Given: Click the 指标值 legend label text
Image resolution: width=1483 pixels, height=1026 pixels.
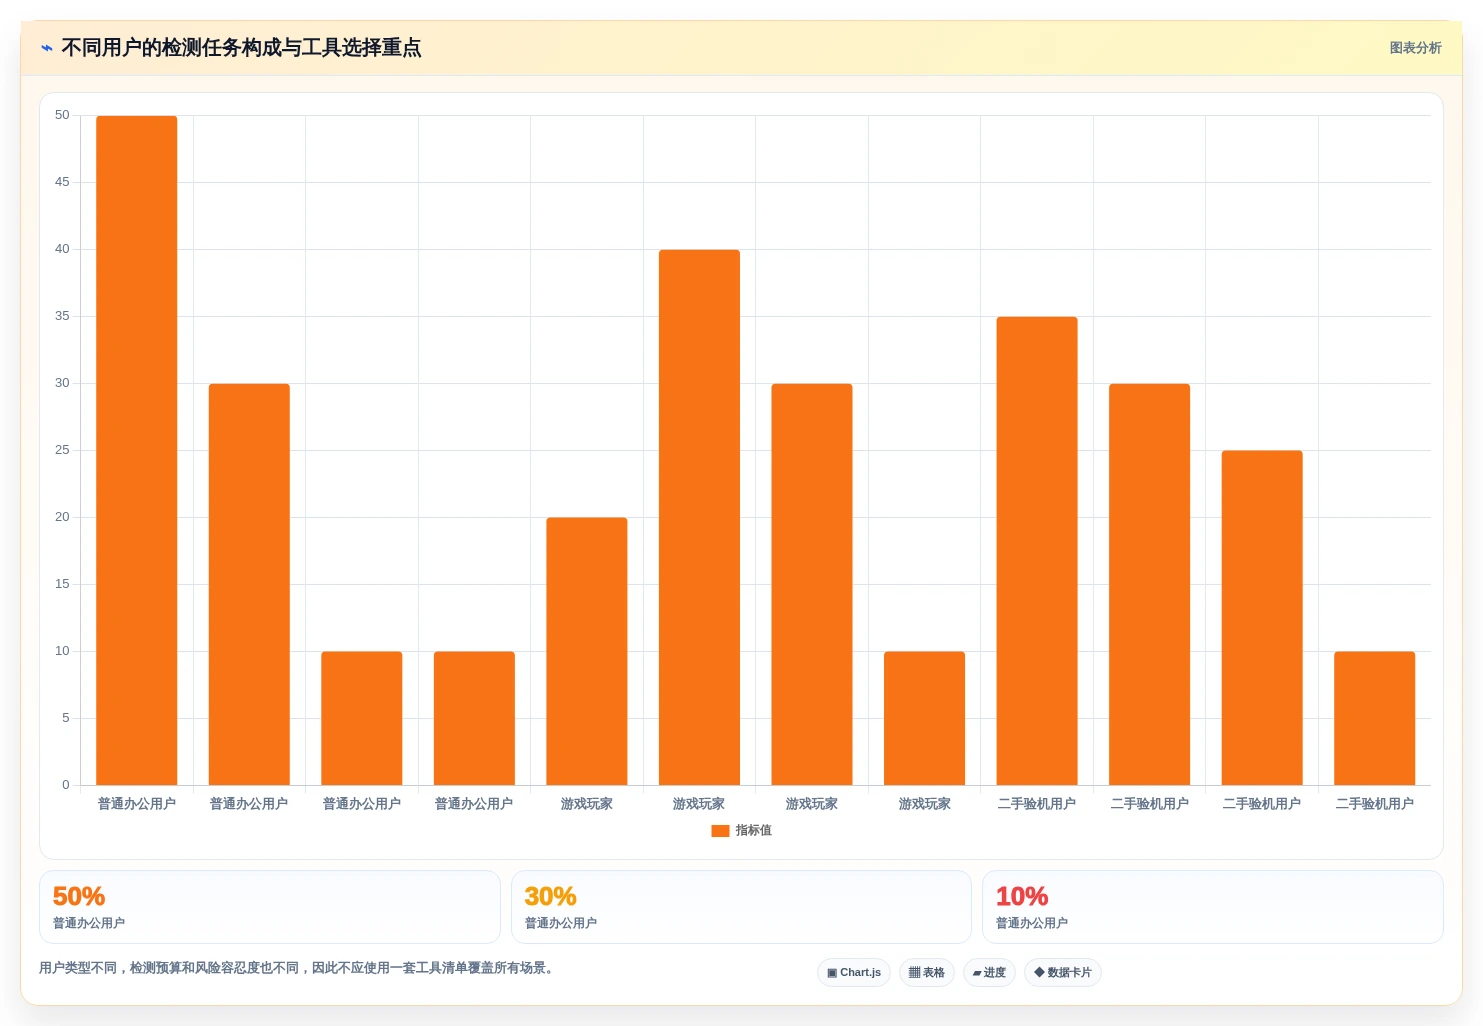Looking at the screenshot, I should pyautogui.click(x=753, y=830).
